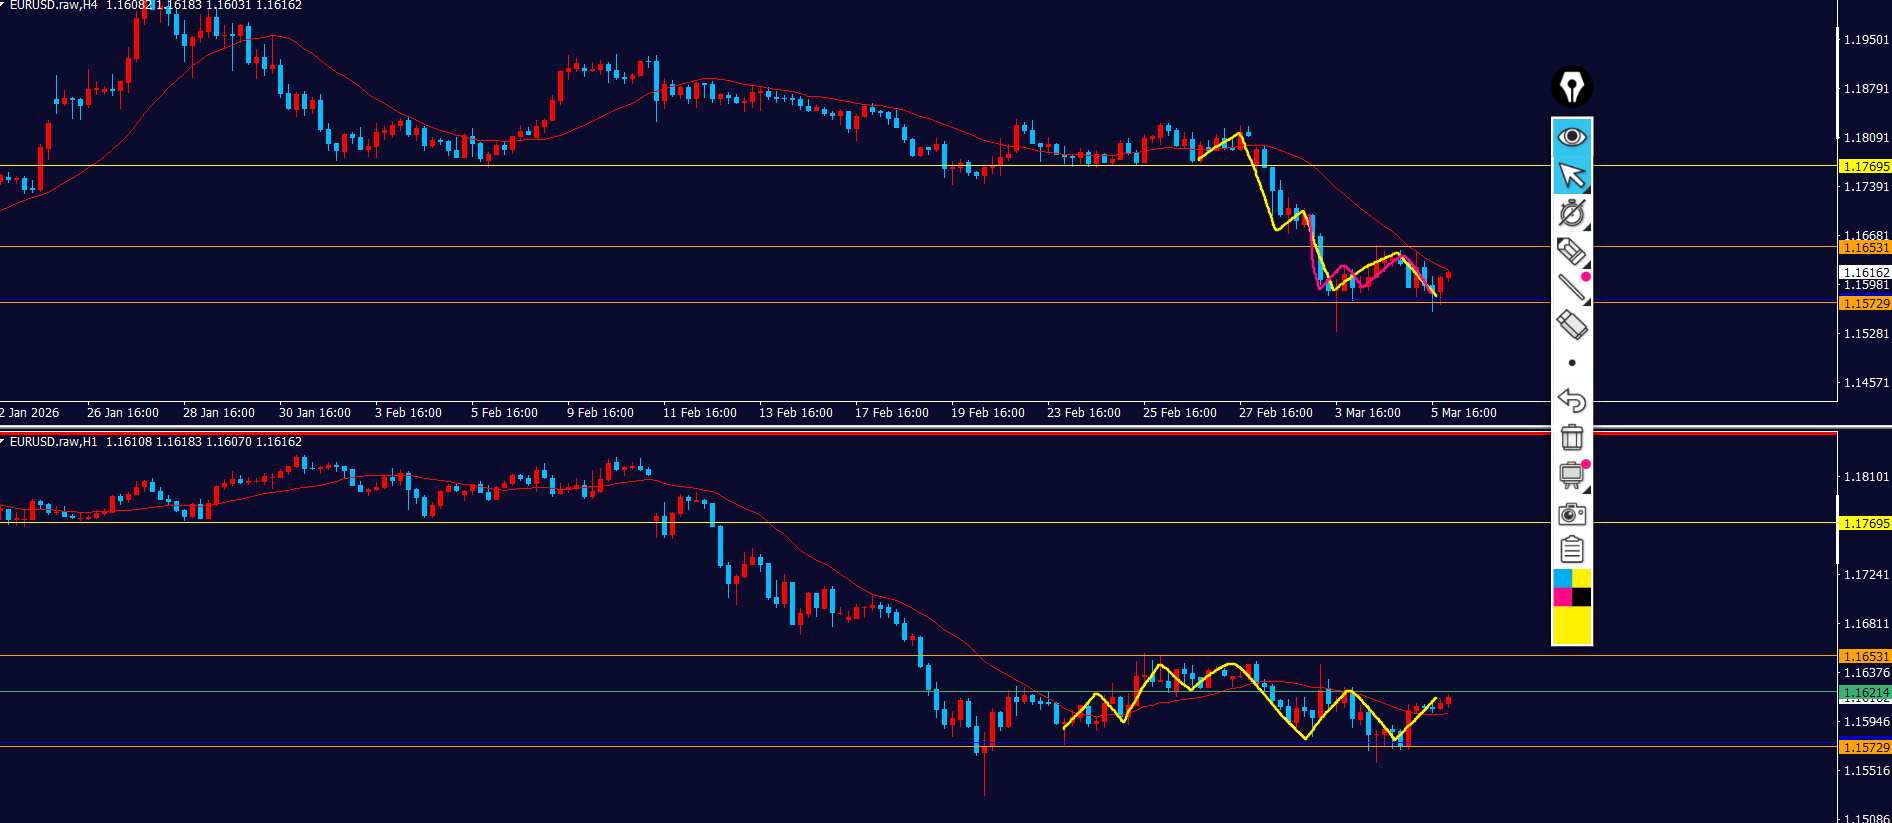Click the crossed-out stopwatch tool
The width and height of the screenshot is (1892, 823).
(1571, 213)
